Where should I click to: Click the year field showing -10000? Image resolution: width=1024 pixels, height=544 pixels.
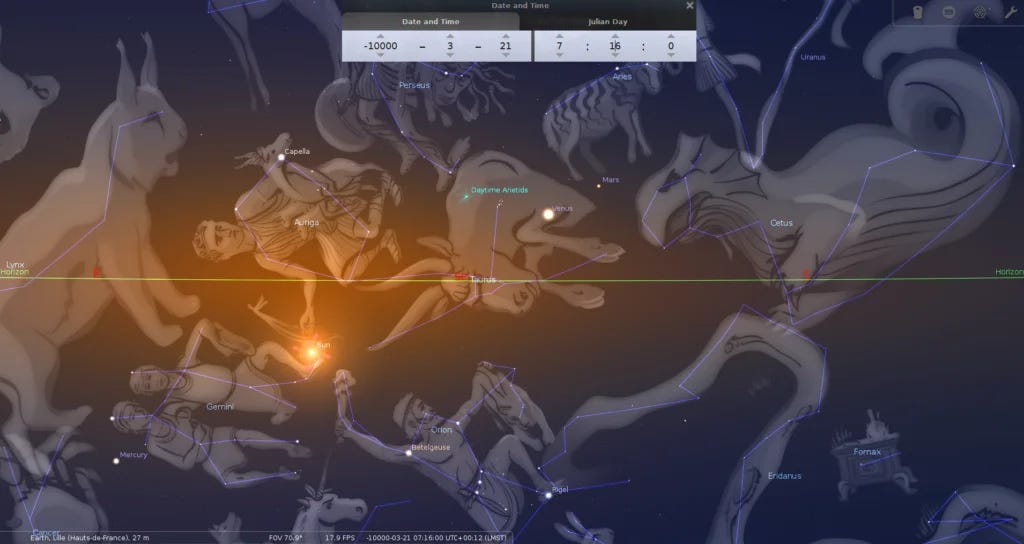(381, 46)
